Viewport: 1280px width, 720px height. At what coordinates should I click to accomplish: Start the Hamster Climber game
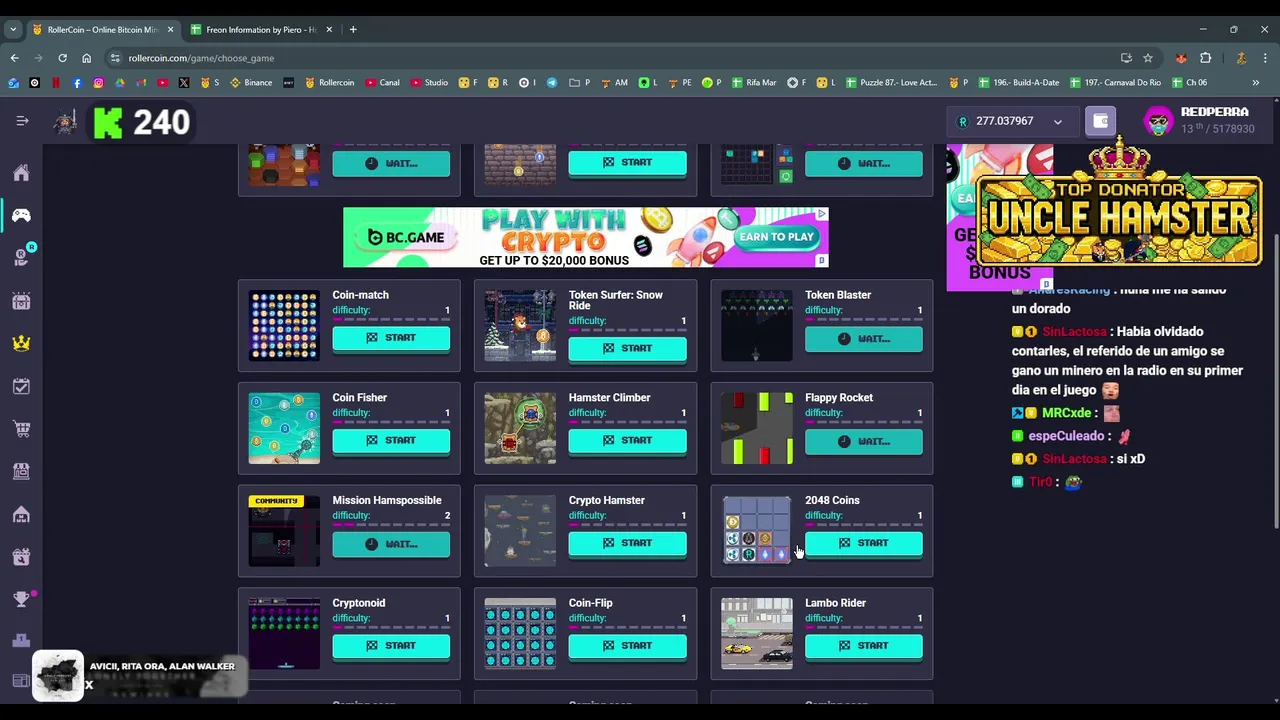(627, 440)
